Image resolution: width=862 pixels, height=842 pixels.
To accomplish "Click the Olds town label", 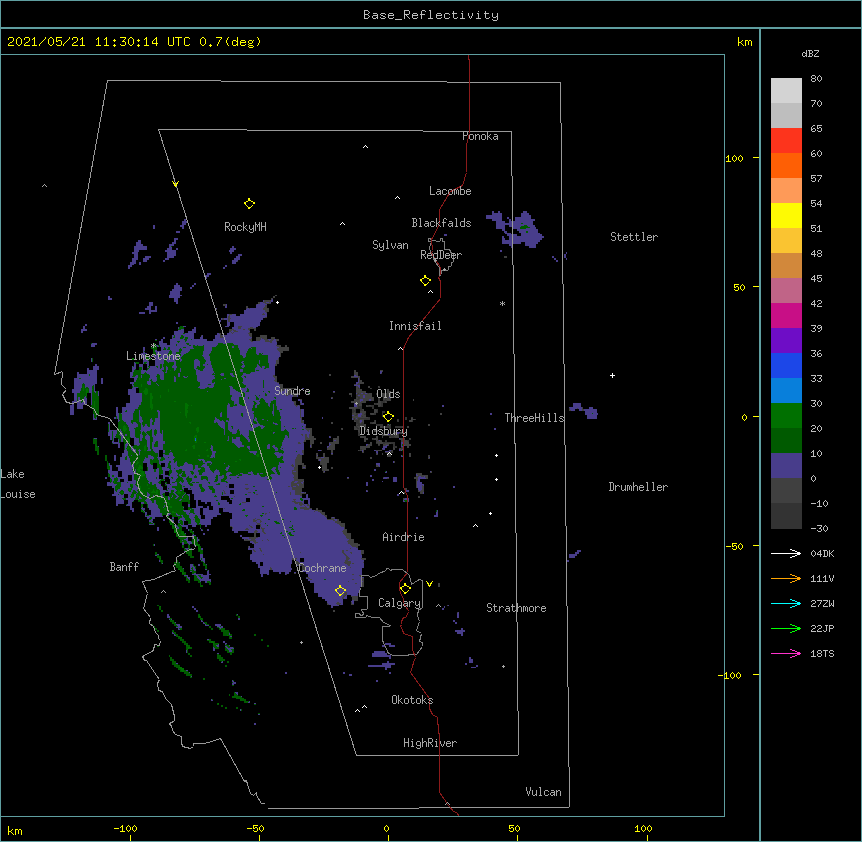I will point(388,394).
